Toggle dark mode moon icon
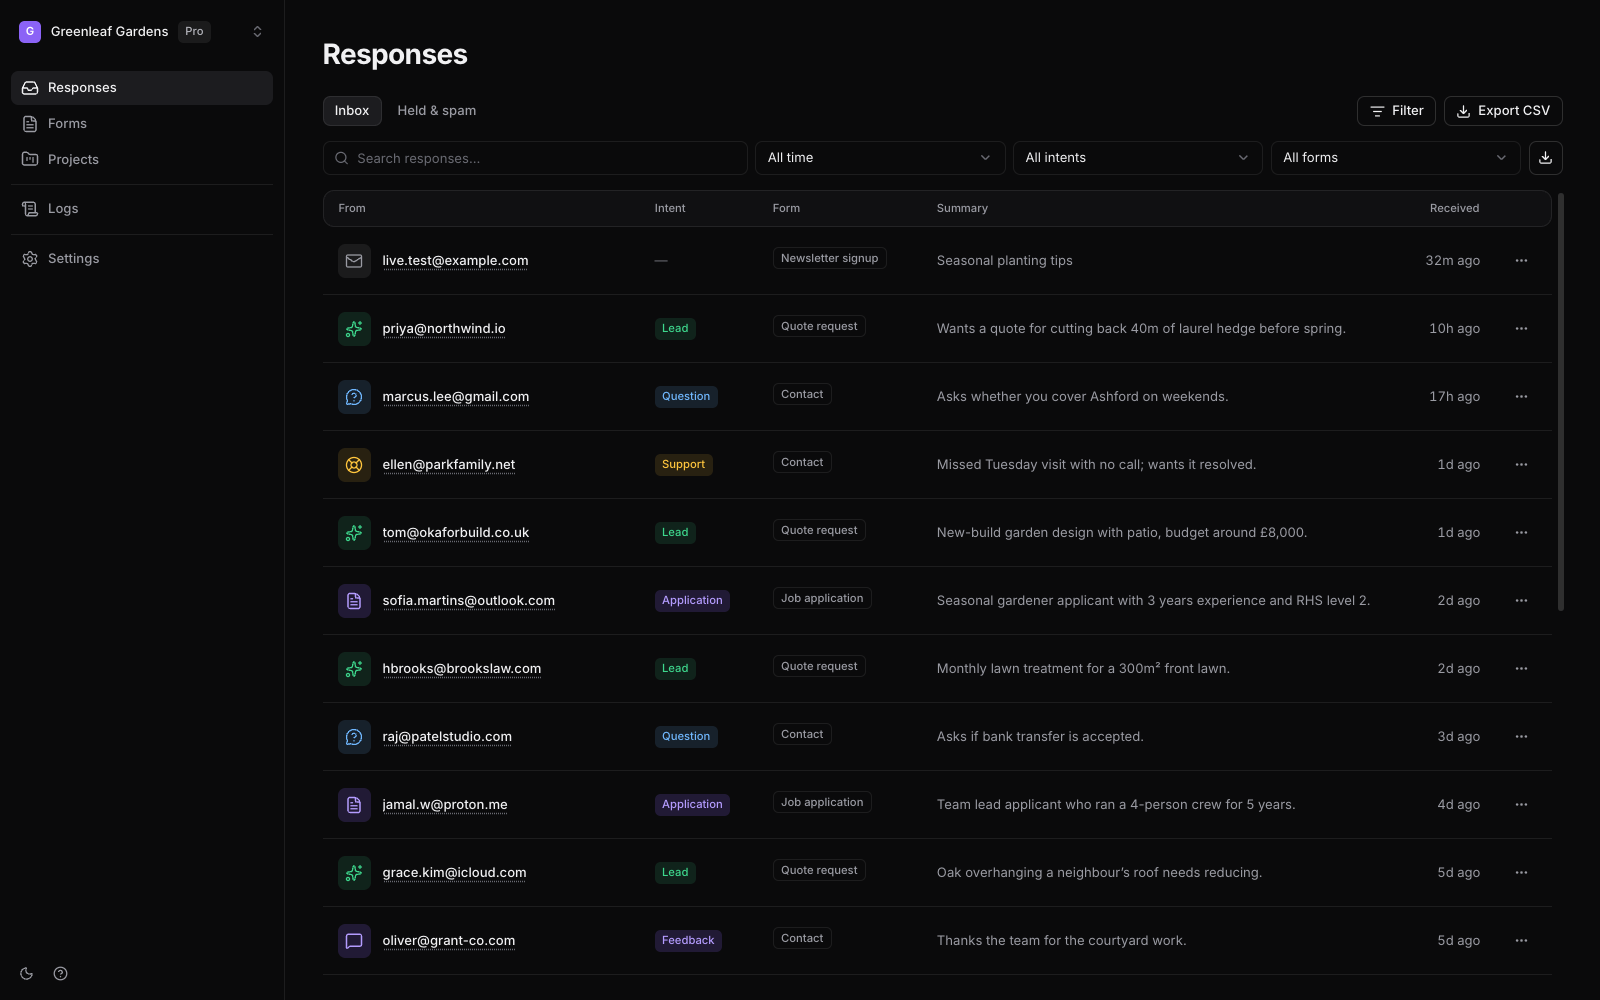Screen dimensions: 1600x1000 pyautogui.click(x=27, y=974)
